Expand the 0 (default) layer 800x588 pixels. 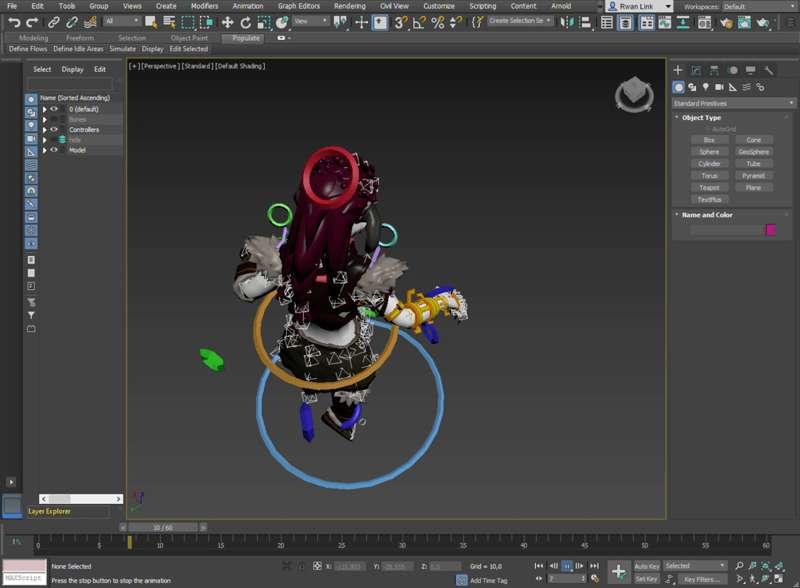44,109
